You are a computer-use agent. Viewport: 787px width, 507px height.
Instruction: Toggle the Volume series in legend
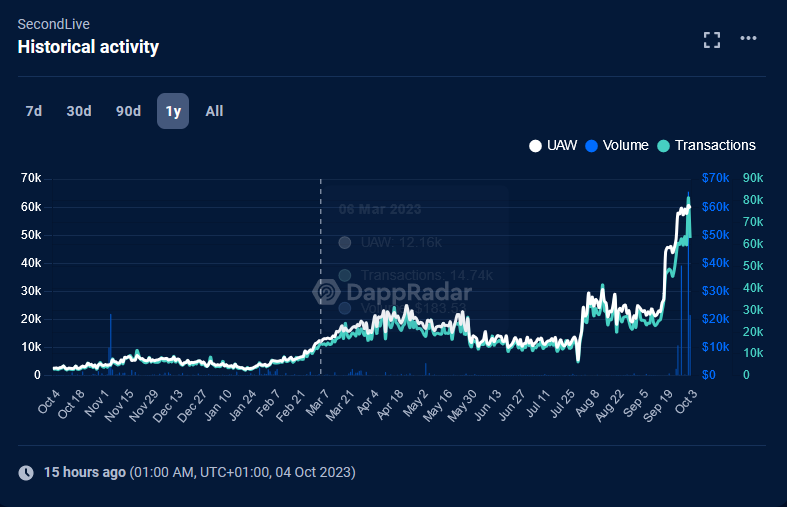point(617,146)
